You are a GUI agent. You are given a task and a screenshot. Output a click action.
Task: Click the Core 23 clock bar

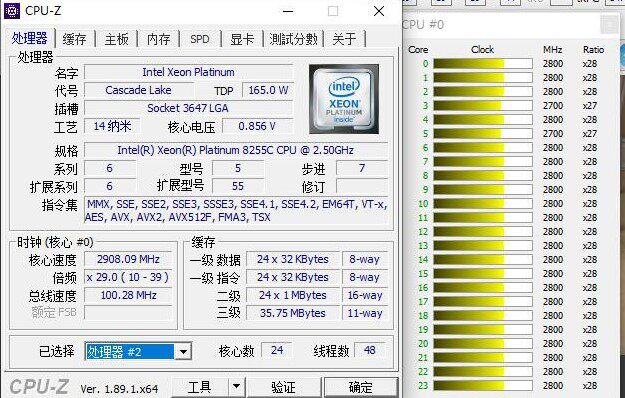483,386
